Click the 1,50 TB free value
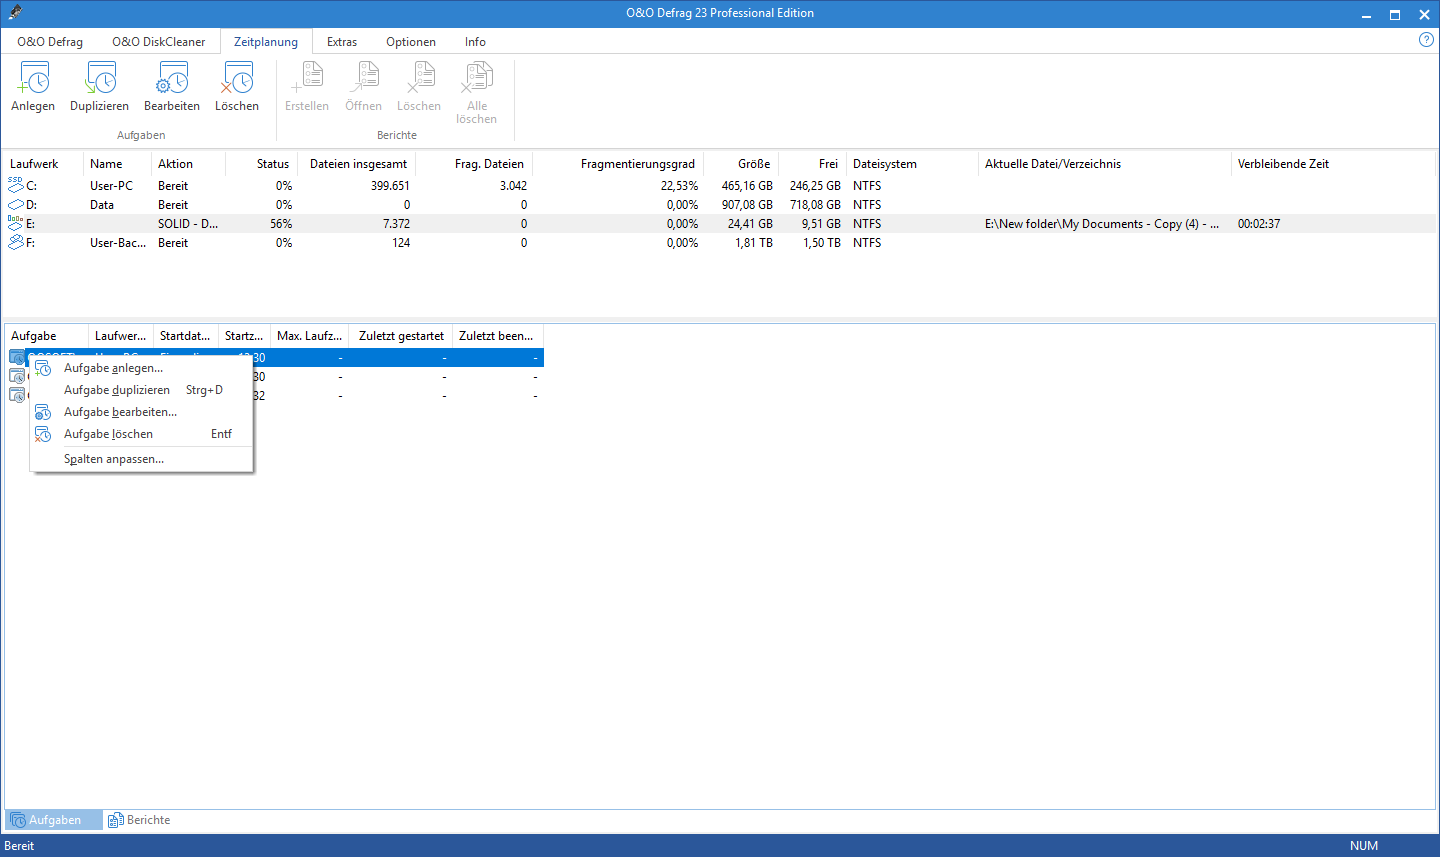 (x=822, y=243)
